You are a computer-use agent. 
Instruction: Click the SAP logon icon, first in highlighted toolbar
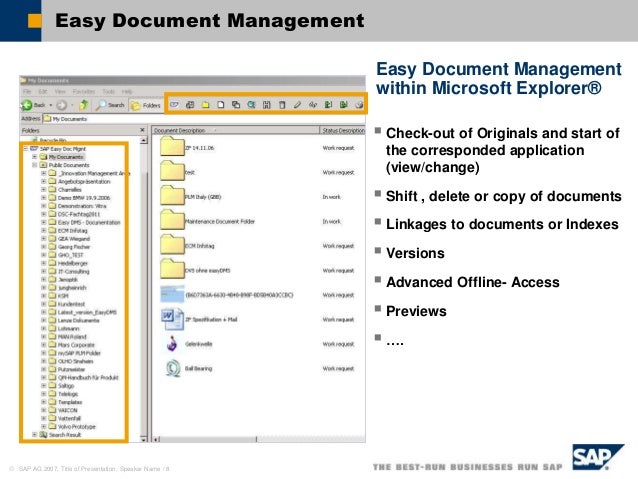point(174,105)
